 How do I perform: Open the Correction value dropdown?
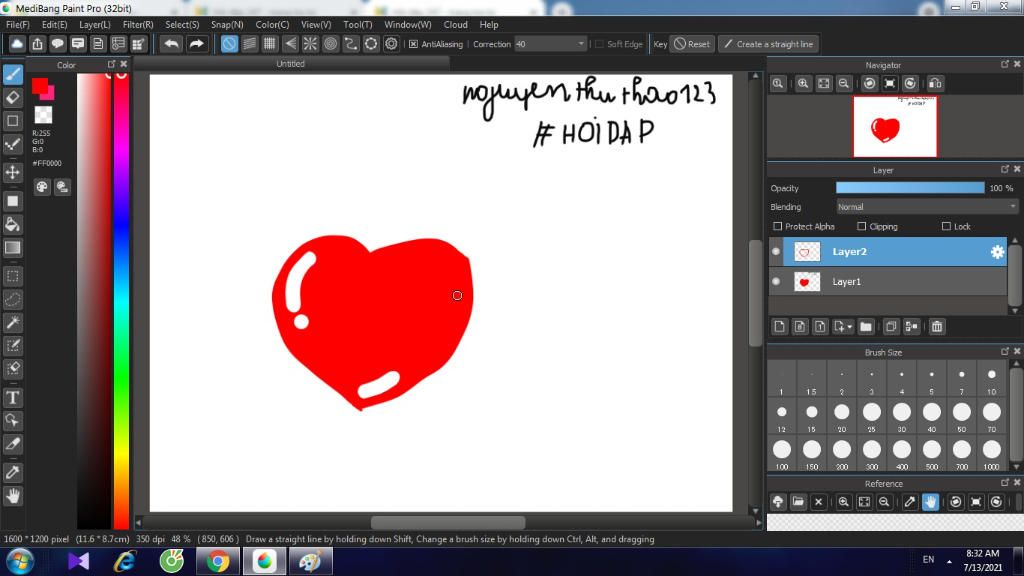pyautogui.click(x=581, y=44)
